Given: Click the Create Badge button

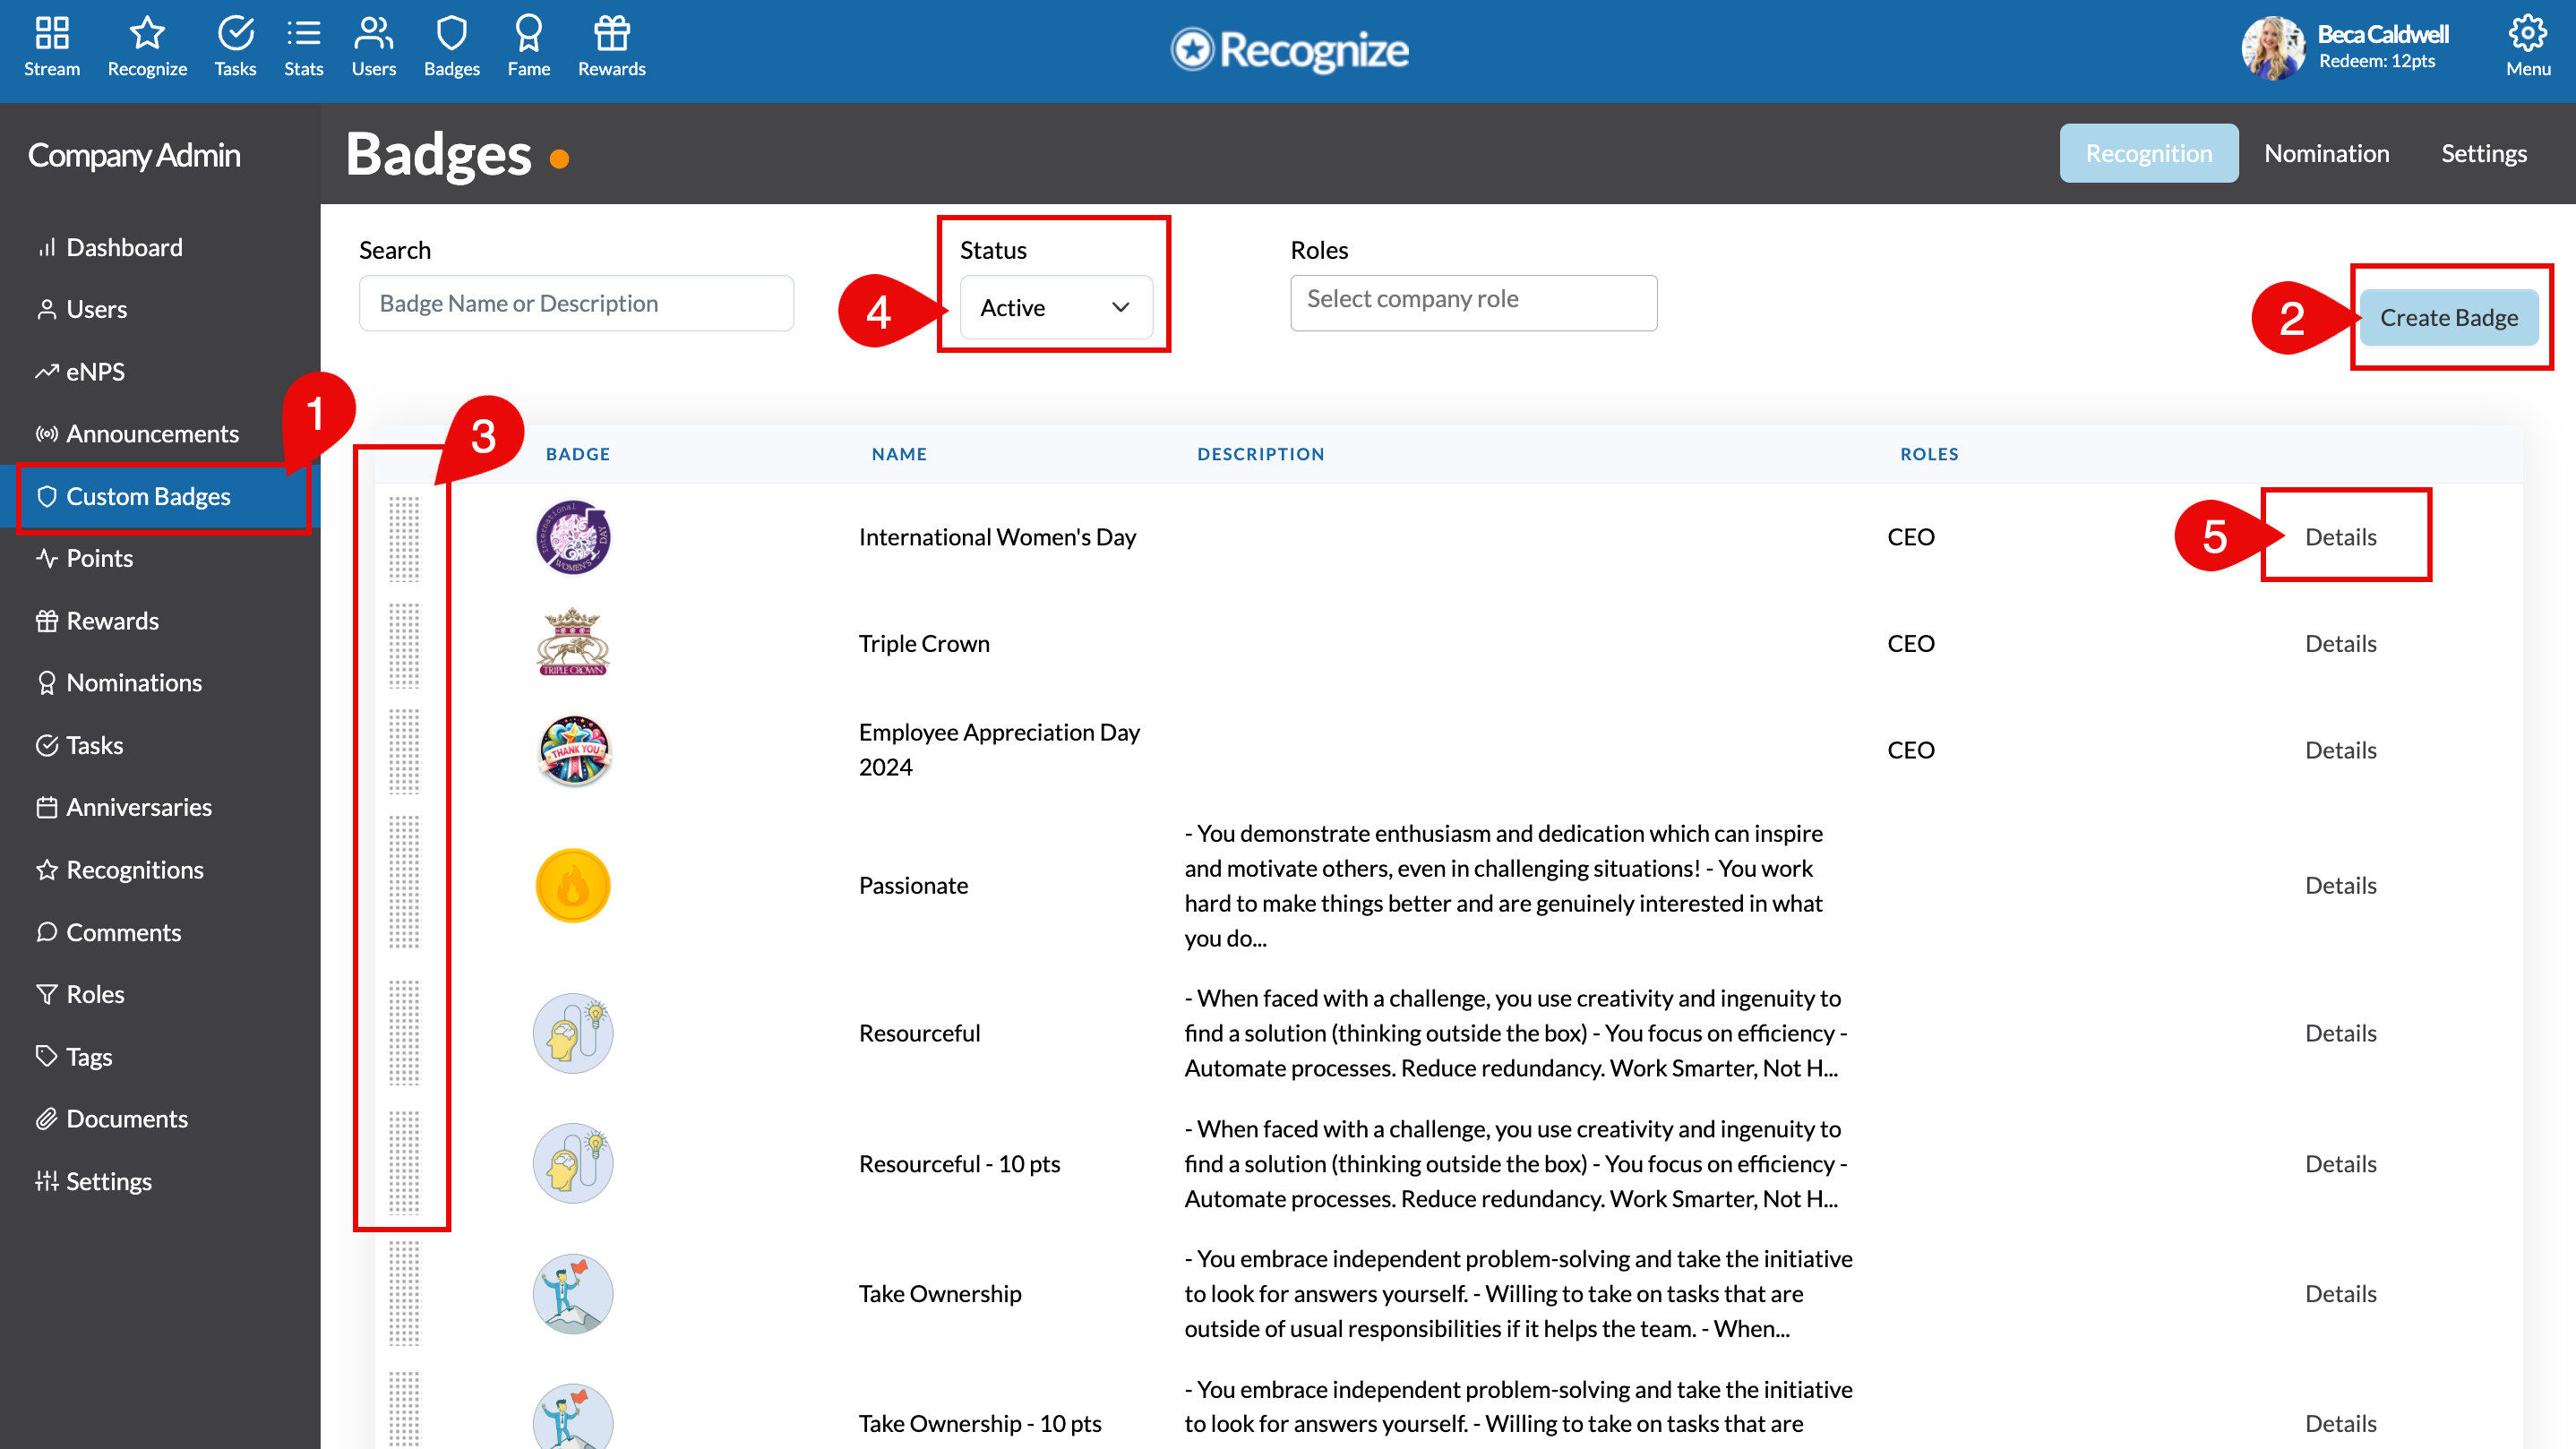Looking at the screenshot, I should click(x=2448, y=317).
